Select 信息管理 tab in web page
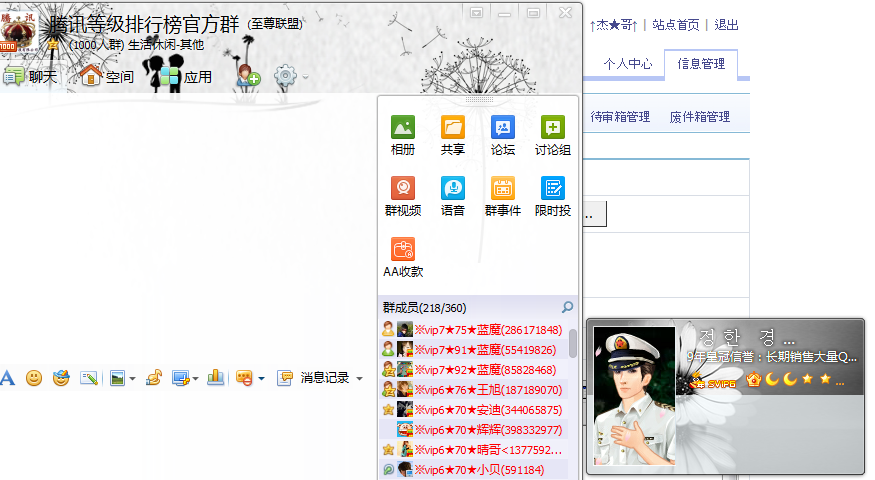This screenshot has width=875, height=480. click(x=701, y=64)
